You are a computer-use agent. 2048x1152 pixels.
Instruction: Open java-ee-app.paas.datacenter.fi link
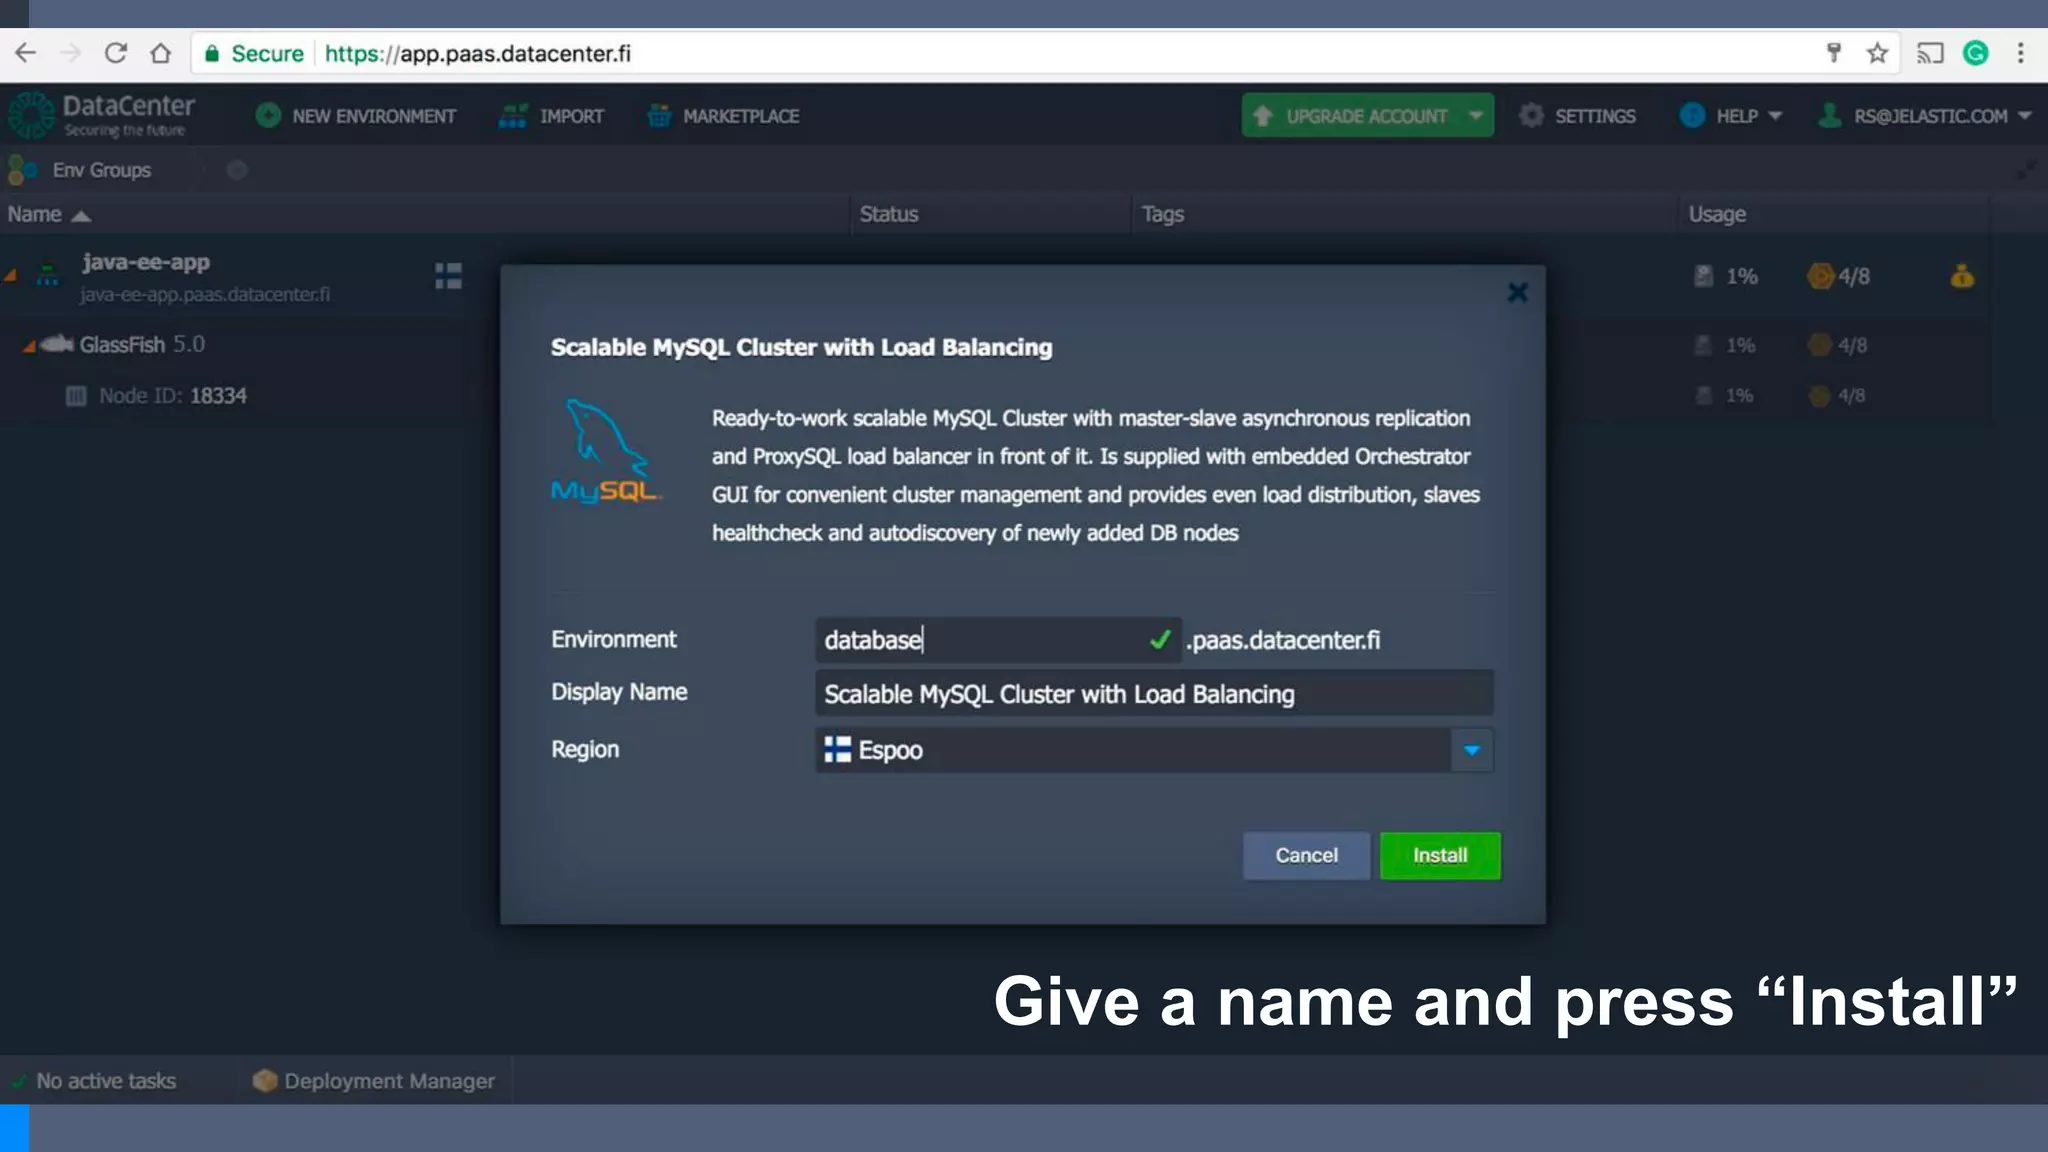[x=205, y=294]
